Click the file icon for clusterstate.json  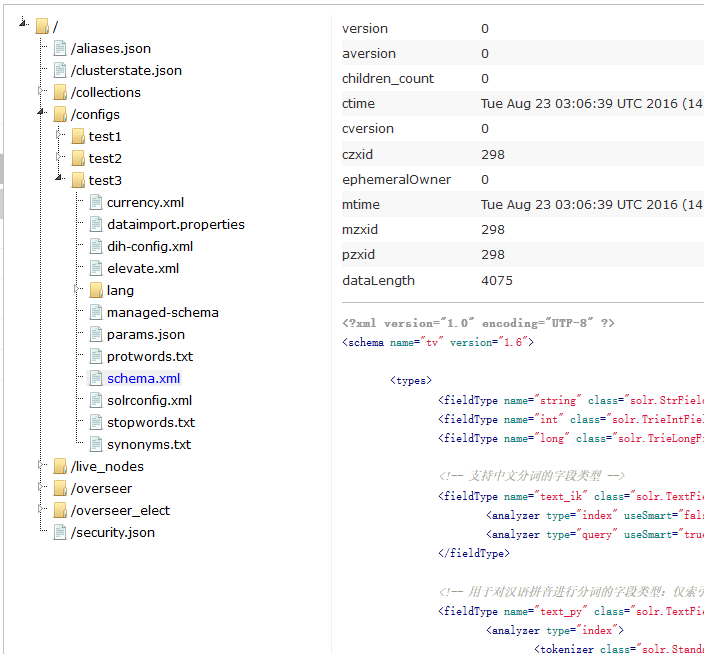(60, 70)
